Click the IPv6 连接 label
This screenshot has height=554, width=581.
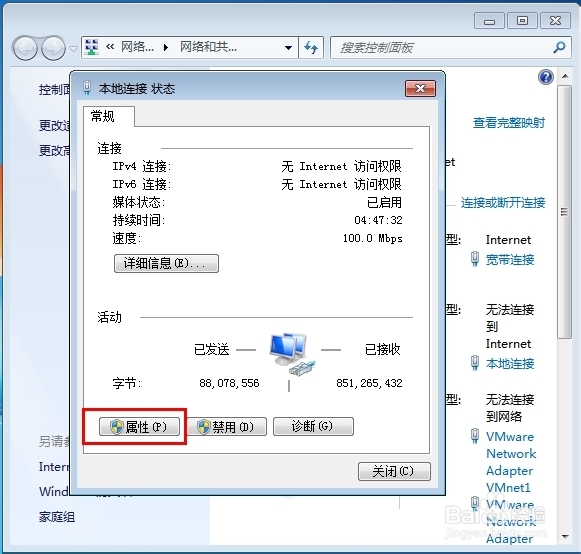142,184
